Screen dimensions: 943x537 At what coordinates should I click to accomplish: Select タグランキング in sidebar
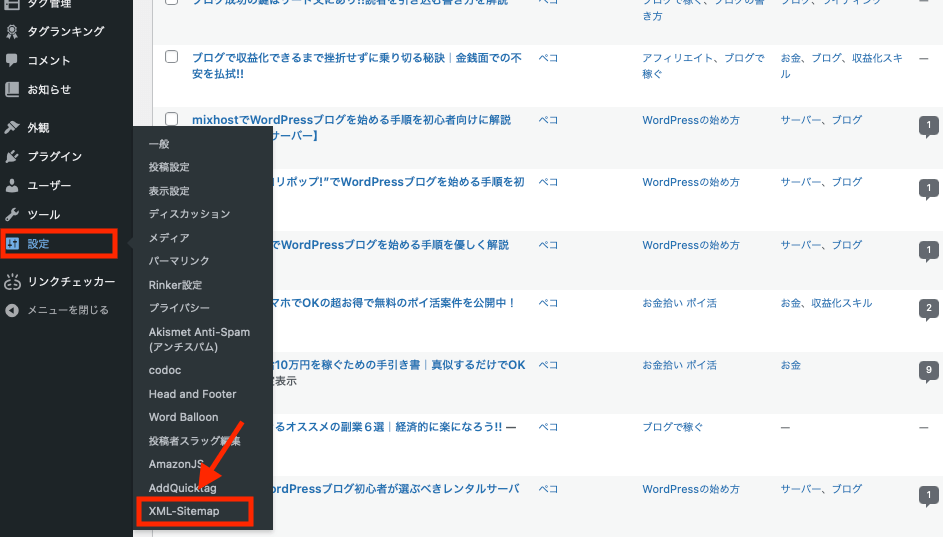tap(66, 31)
